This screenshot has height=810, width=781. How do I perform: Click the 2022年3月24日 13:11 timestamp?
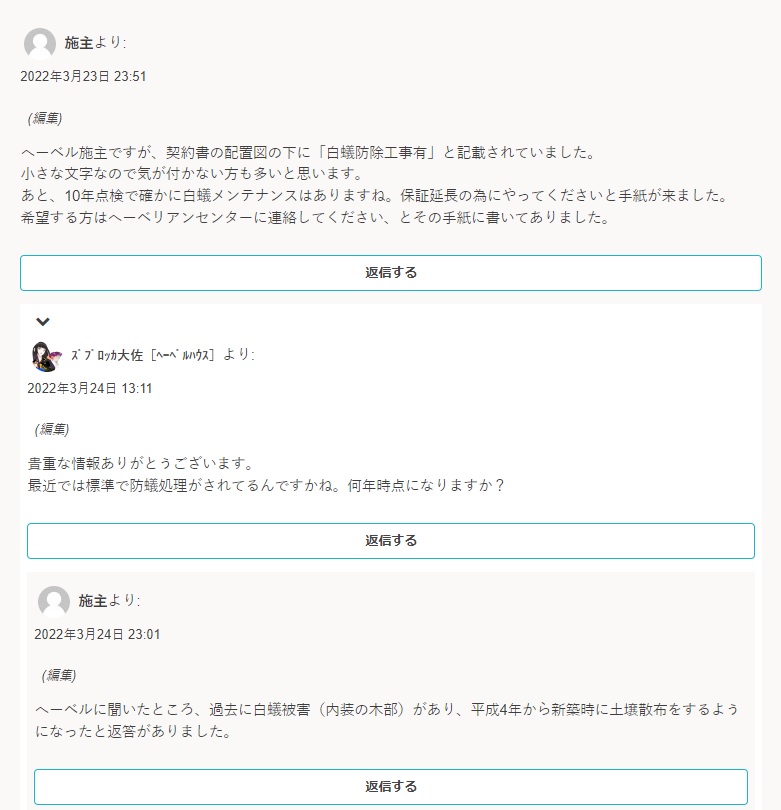coord(90,388)
